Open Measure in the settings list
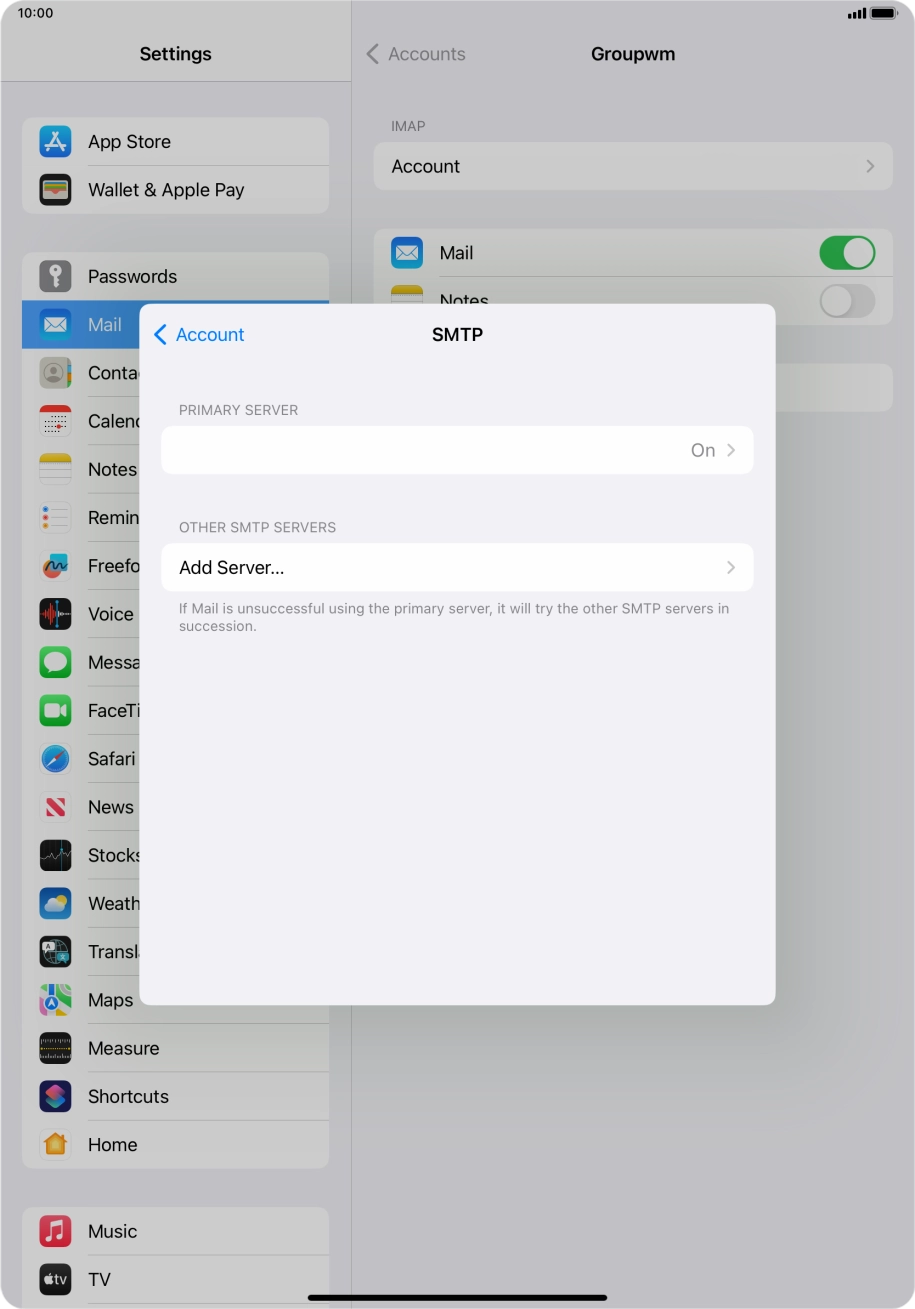 tap(123, 1049)
